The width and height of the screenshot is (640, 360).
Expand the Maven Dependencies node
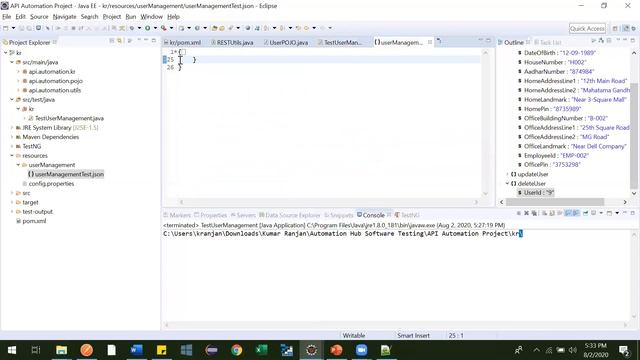pos(12,137)
